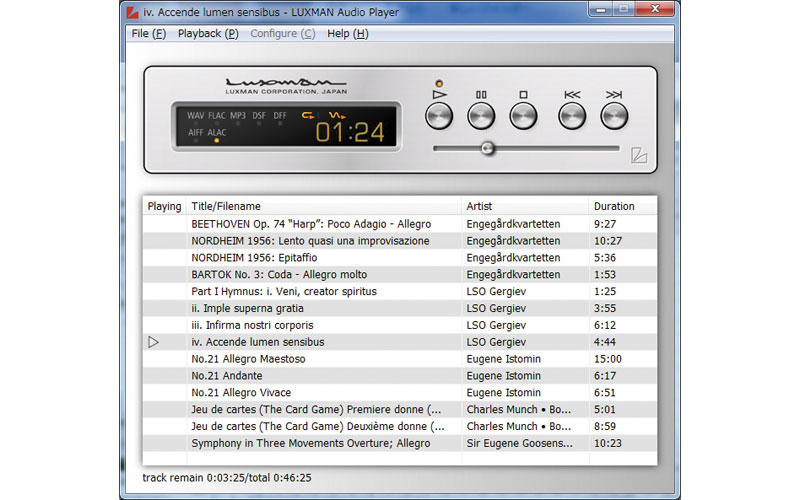Open the Playback menu
800x500 pixels.
pos(208,34)
